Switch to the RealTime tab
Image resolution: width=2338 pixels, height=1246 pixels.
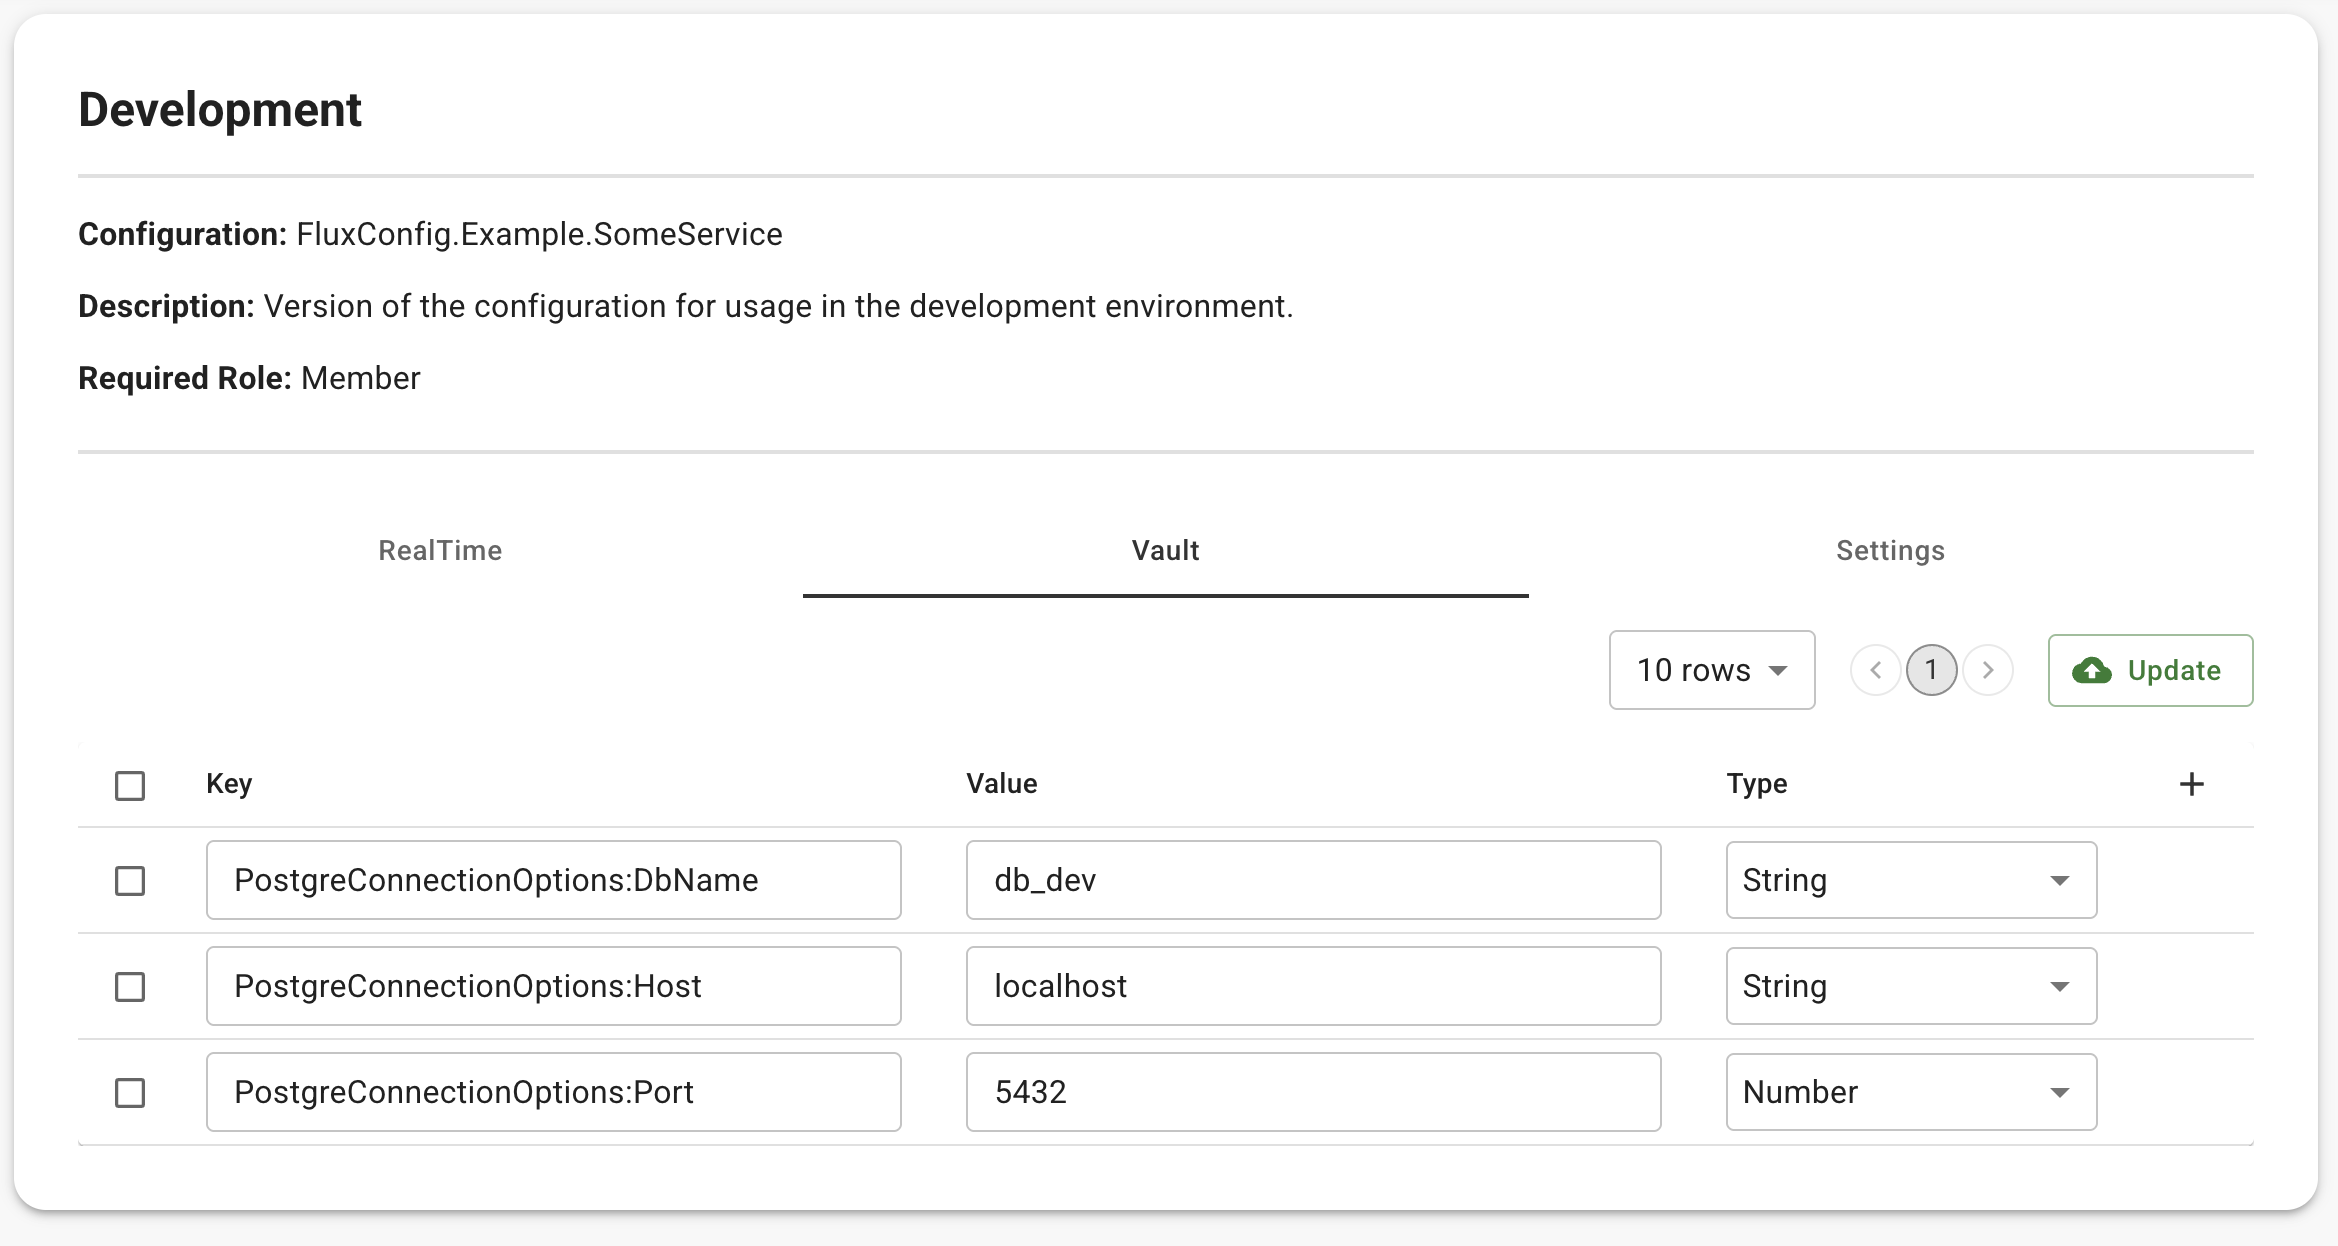(x=440, y=551)
